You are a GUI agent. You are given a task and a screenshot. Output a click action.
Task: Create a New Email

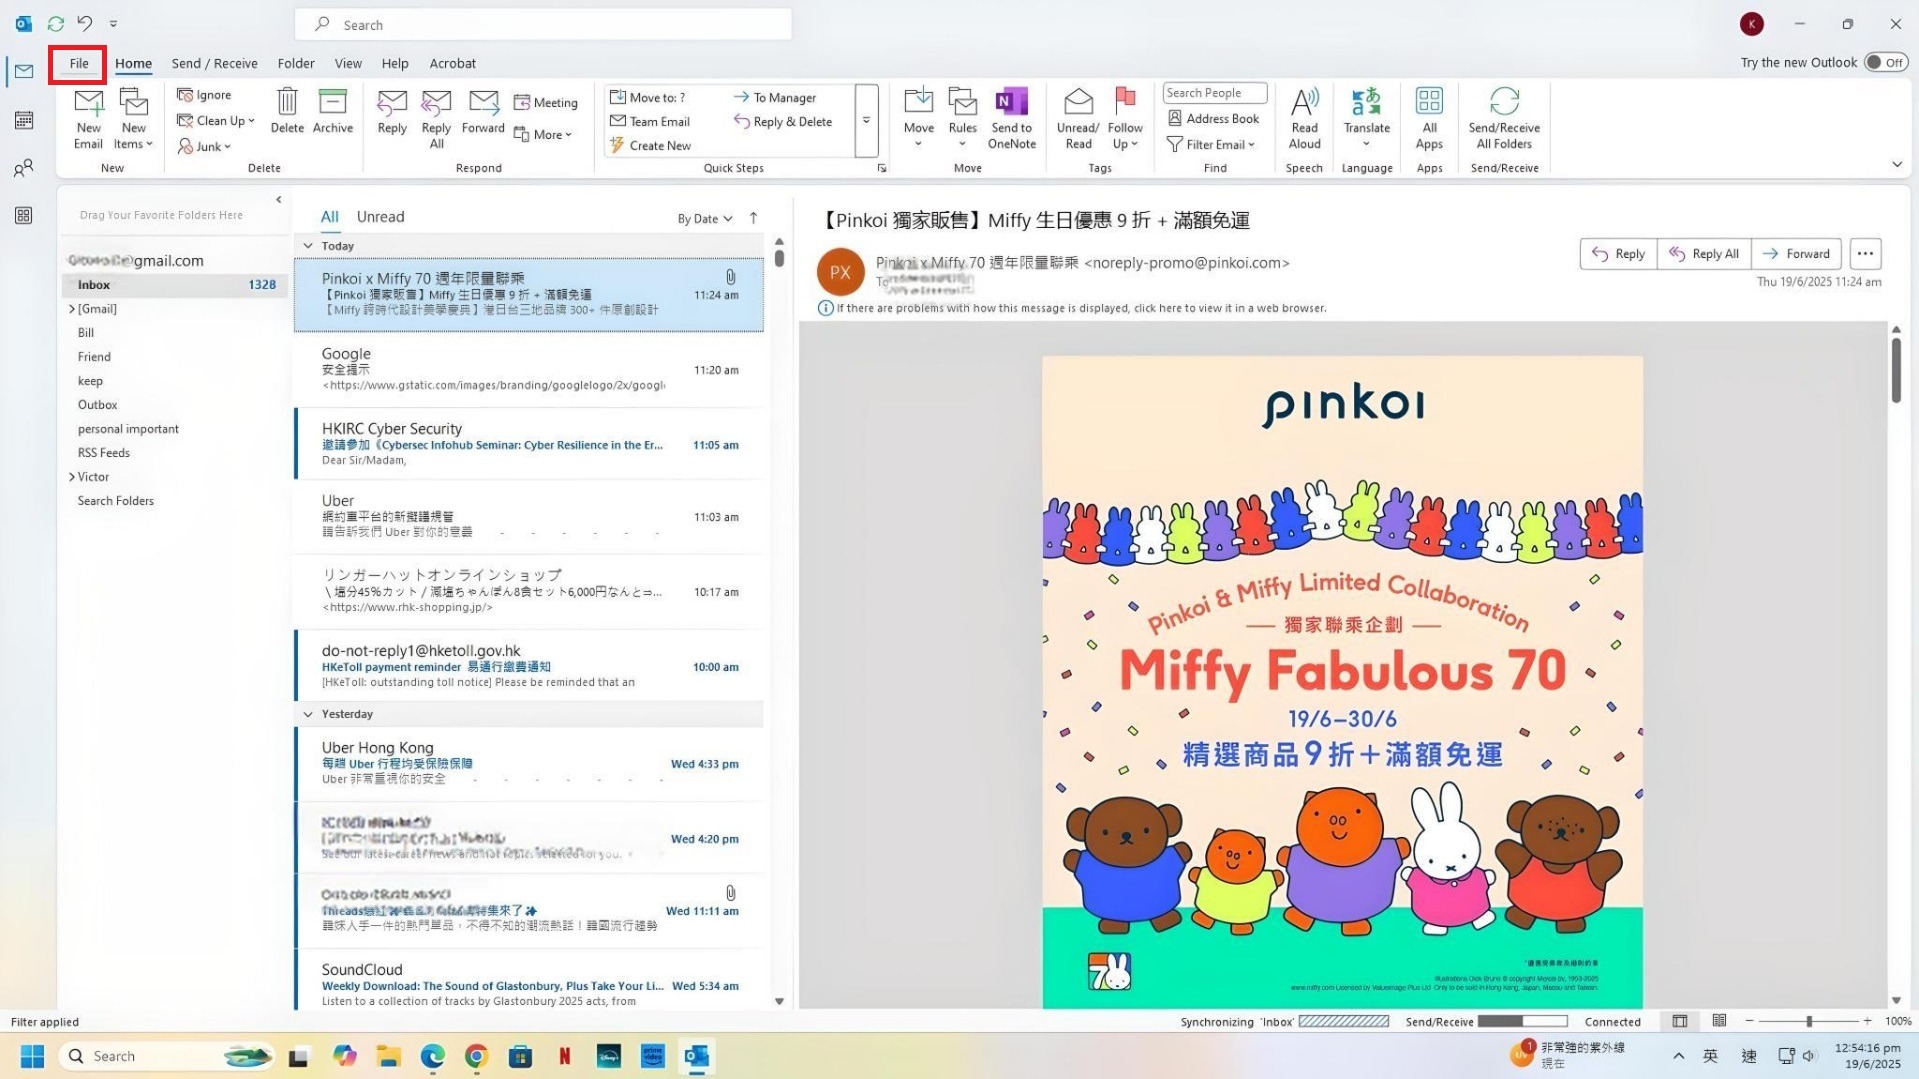(x=88, y=118)
